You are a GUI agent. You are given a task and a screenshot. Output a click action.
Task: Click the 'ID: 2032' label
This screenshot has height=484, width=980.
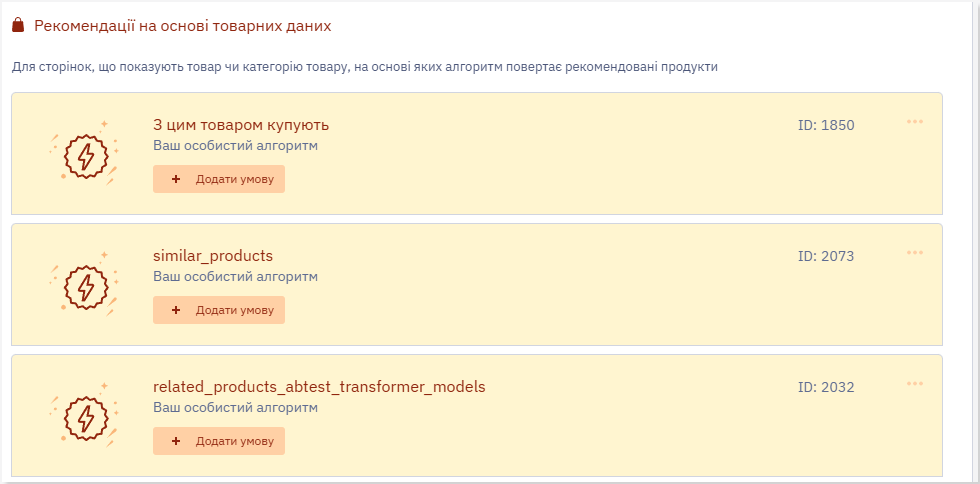point(826,387)
